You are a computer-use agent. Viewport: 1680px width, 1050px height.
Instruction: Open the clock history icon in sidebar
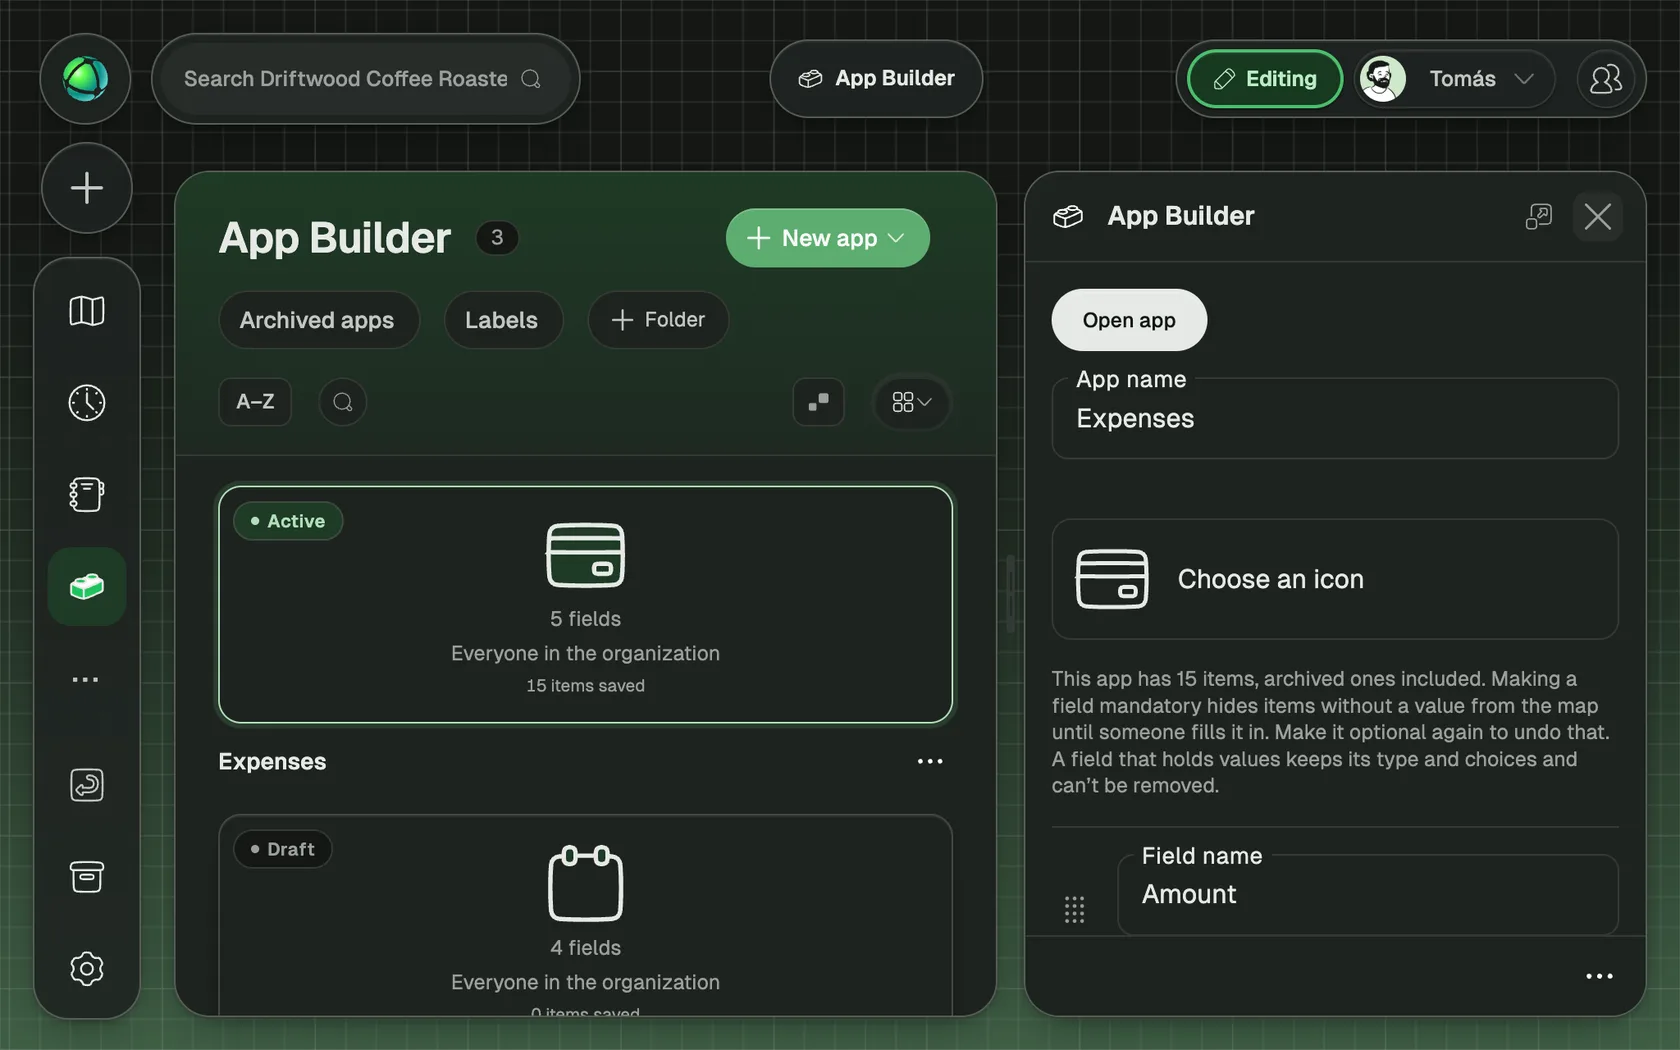tap(87, 403)
